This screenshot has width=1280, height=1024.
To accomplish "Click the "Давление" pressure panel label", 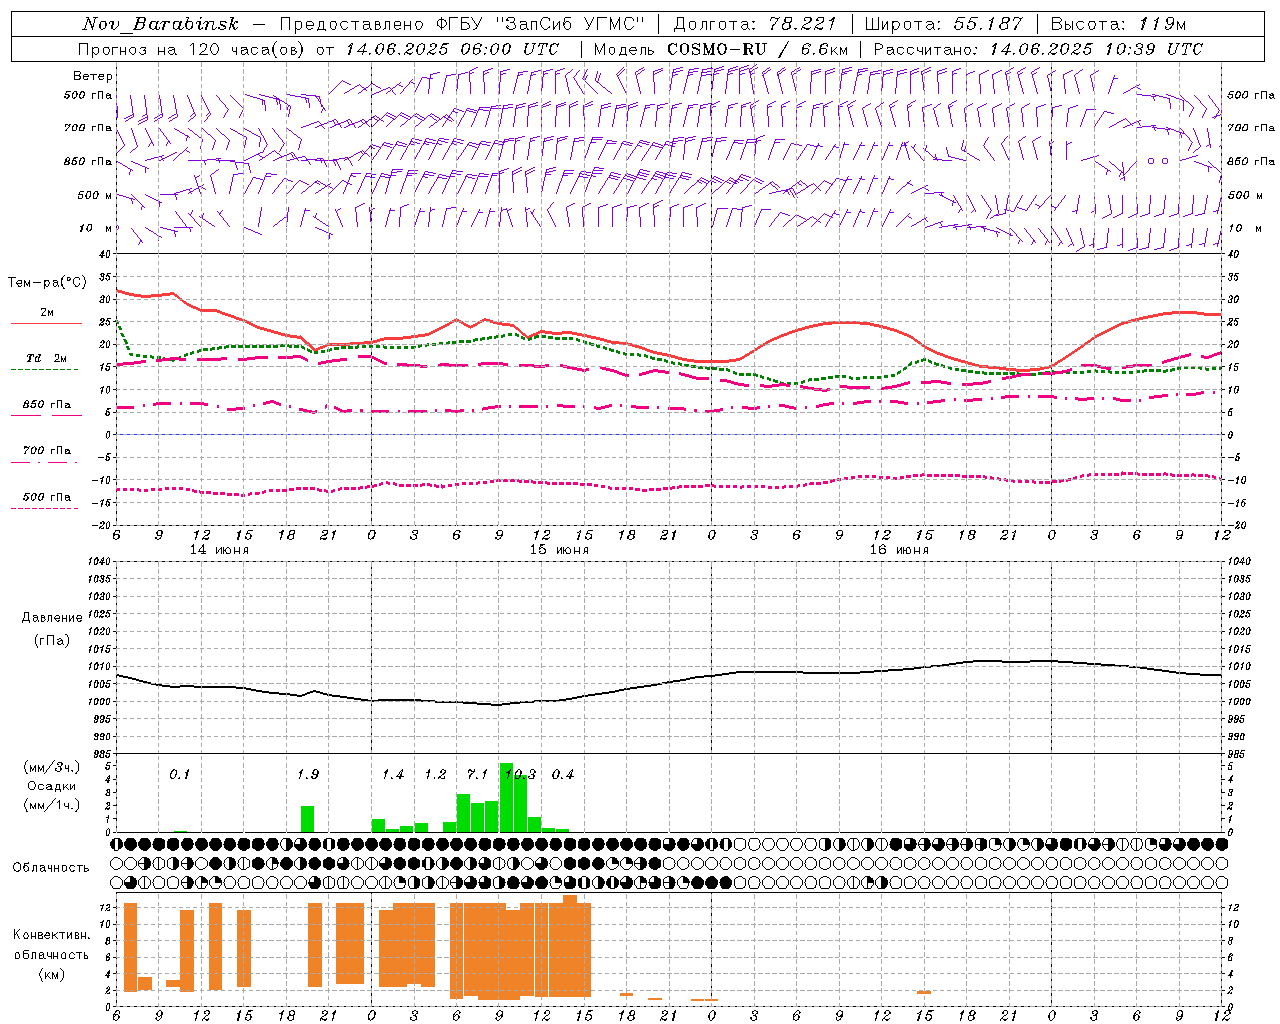I will 52,618.
